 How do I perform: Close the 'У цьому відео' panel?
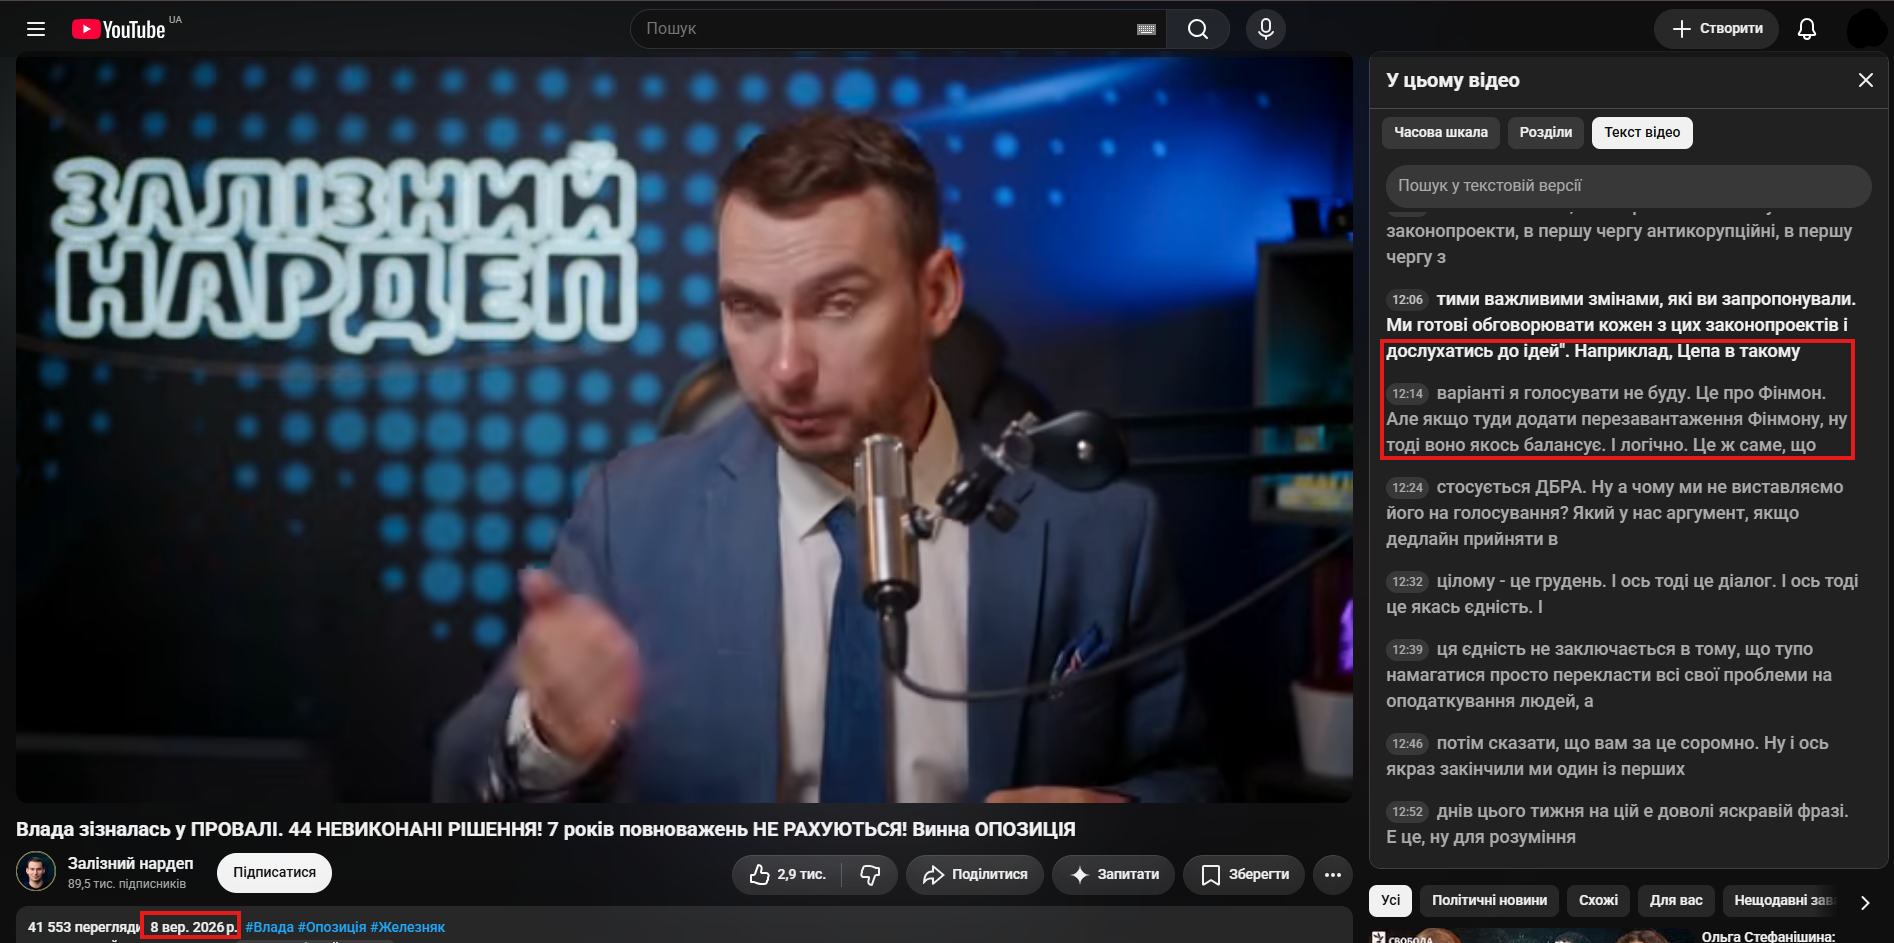click(1866, 80)
